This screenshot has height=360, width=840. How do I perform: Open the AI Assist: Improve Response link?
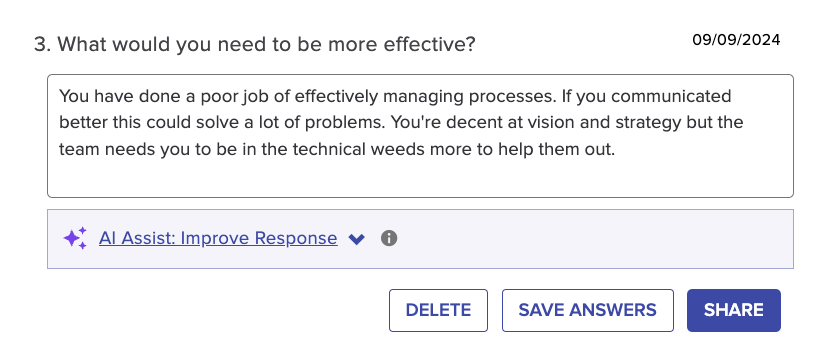pyautogui.click(x=218, y=238)
